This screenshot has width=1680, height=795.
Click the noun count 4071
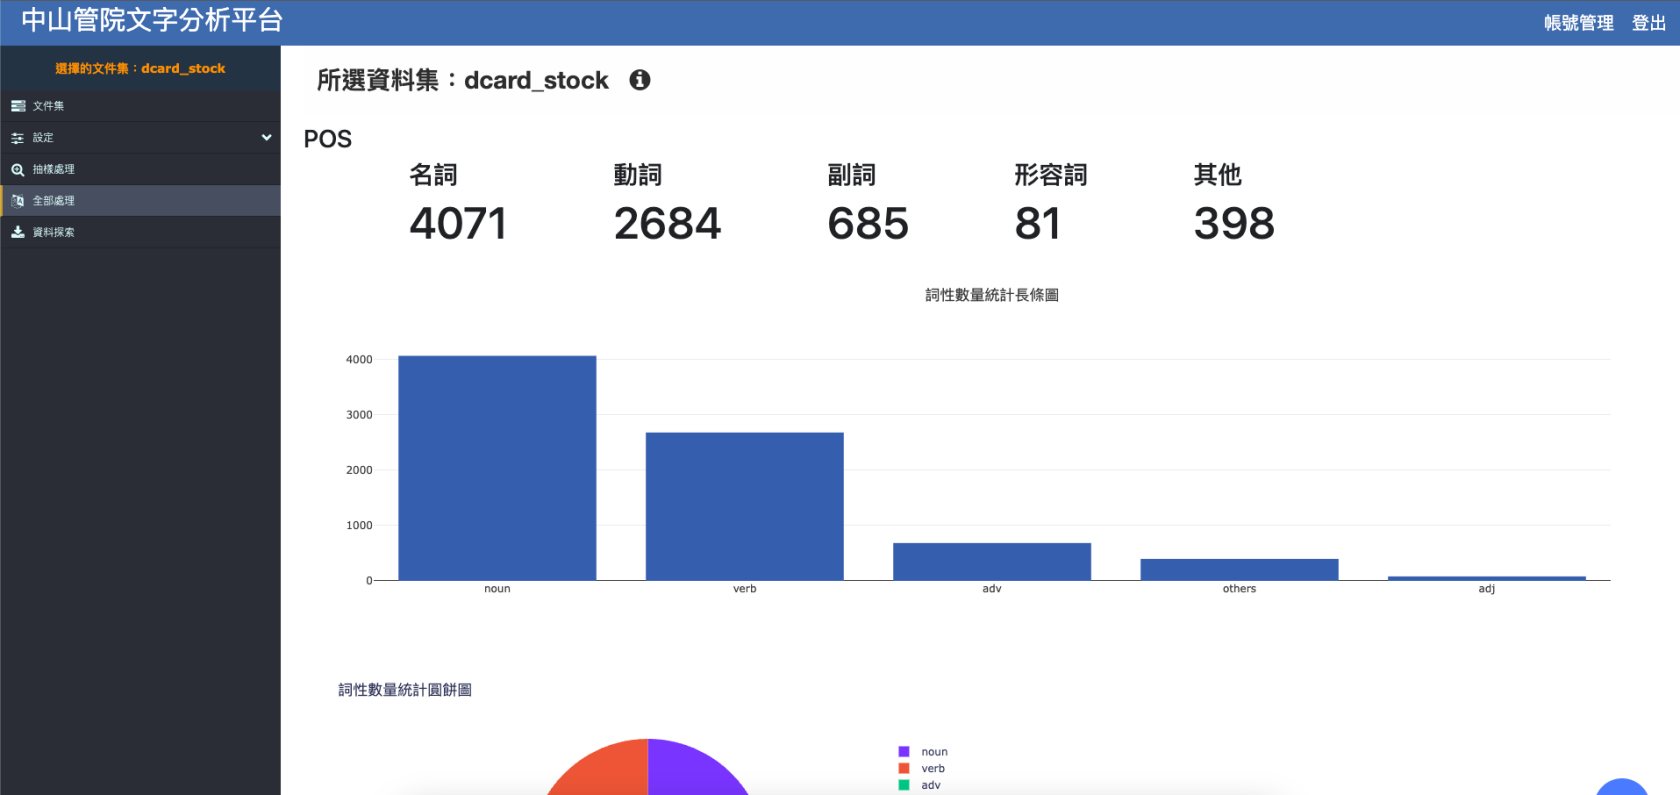[458, 223]
